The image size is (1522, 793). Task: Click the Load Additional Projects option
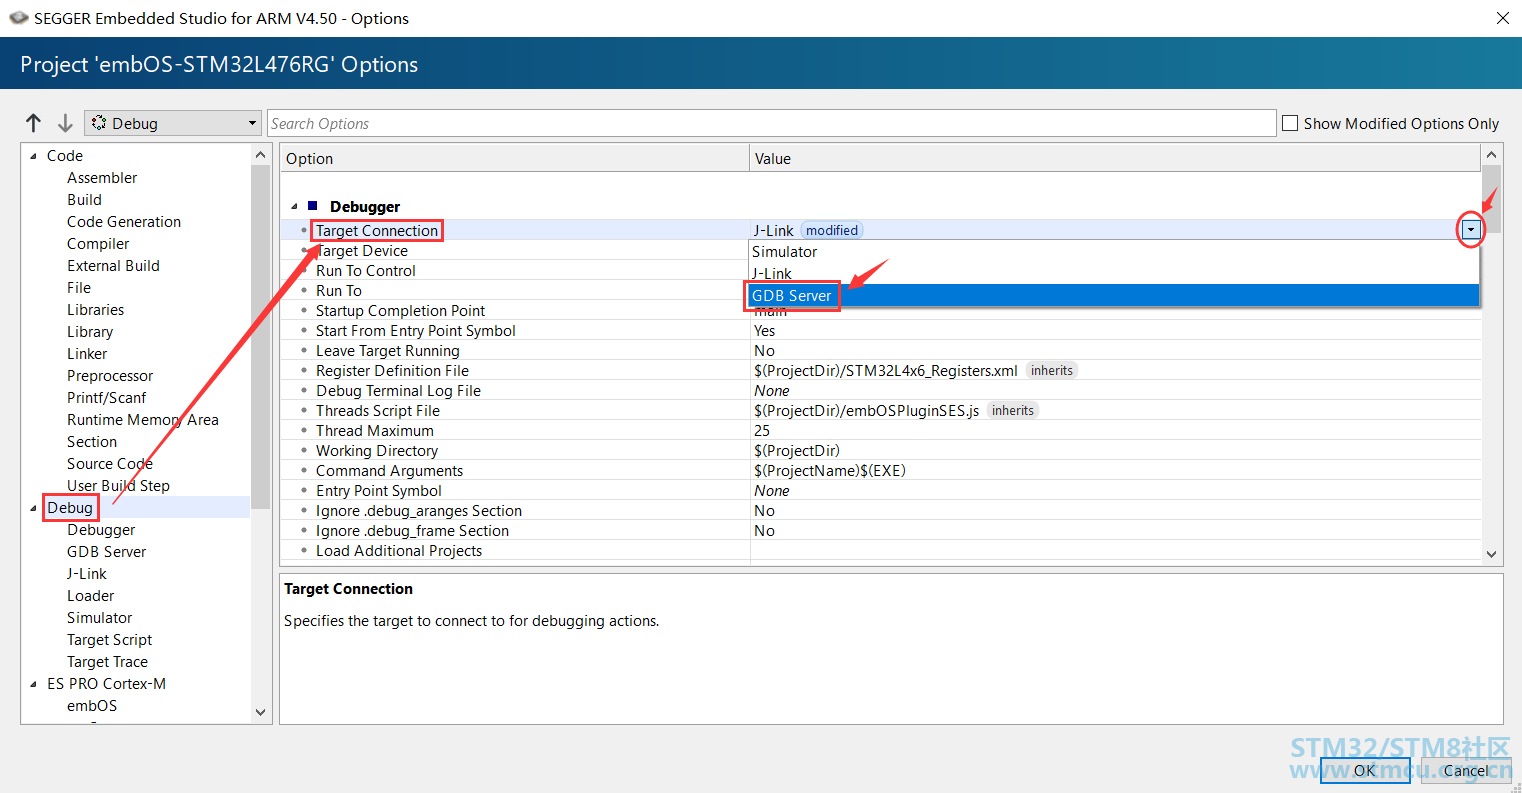(399, 551)
